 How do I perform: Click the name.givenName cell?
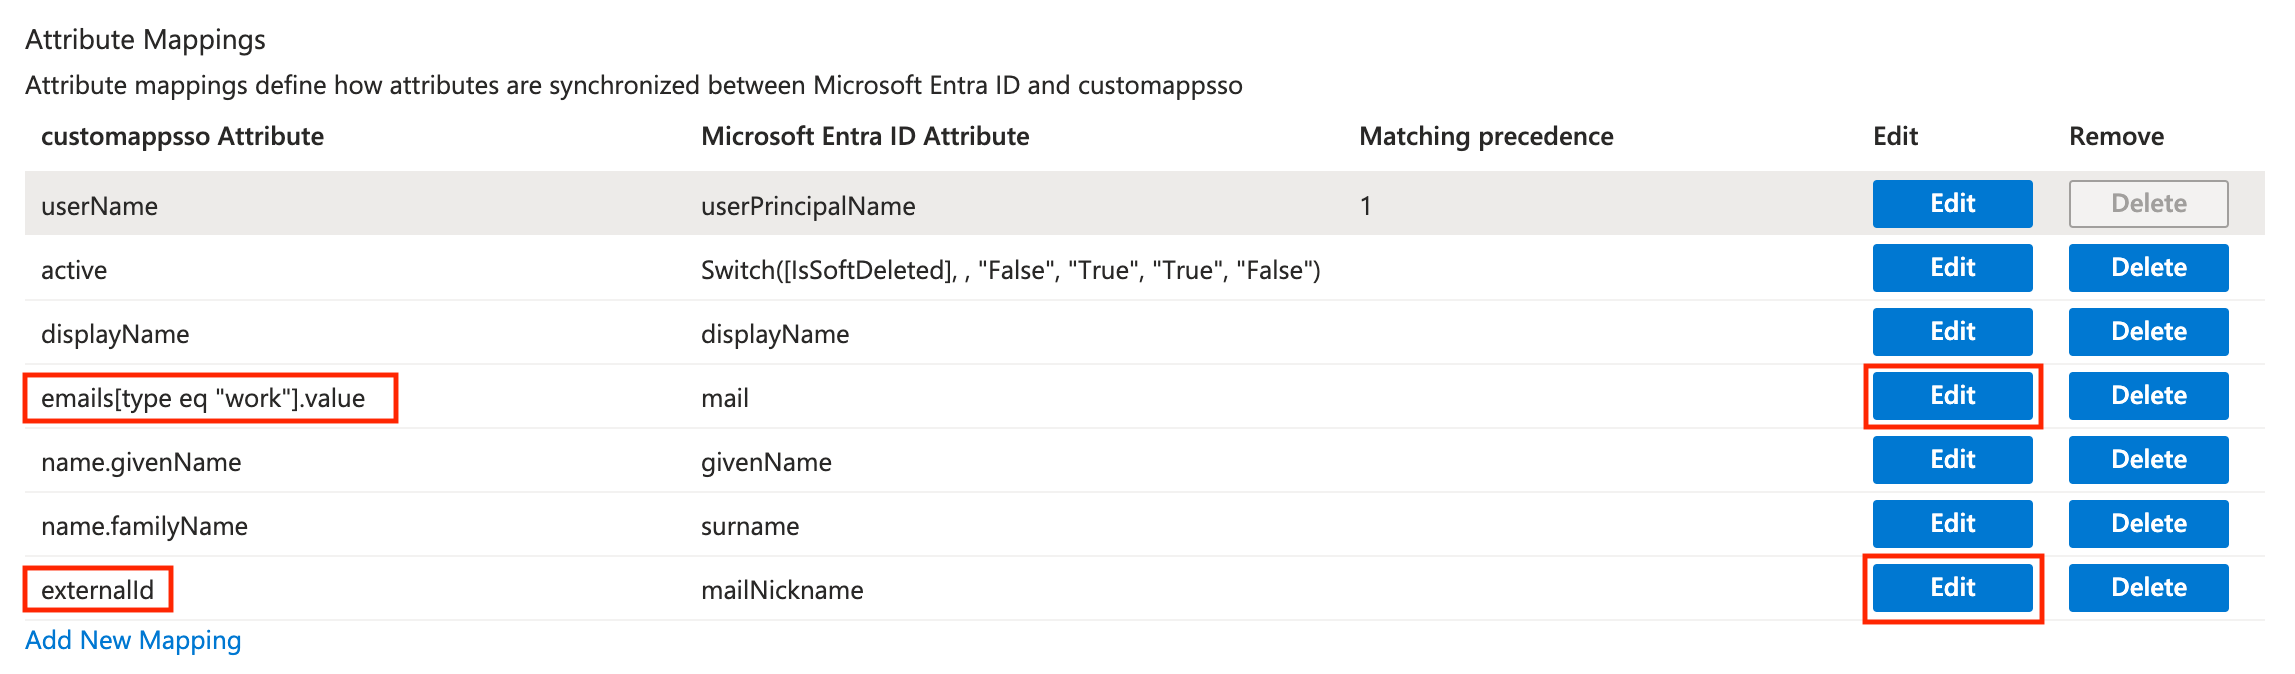pyautogui.click(x=141, y=462)
